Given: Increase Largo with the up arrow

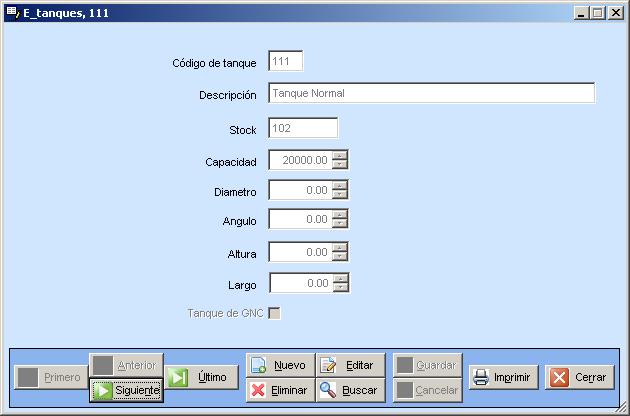Looking at the screenshot, I should pos(341,279).
